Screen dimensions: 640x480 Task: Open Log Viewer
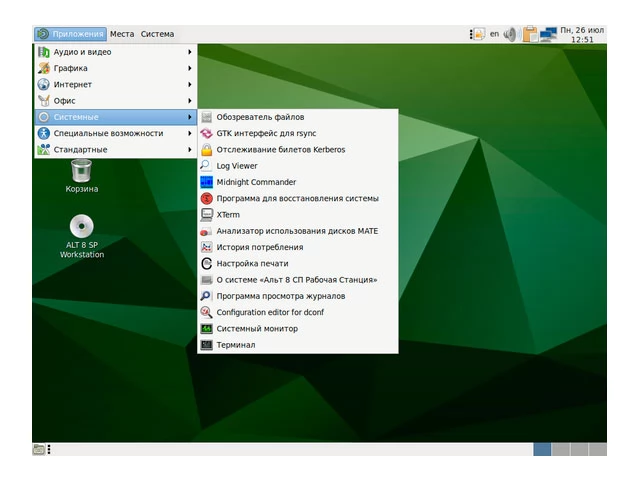pos(237,166)
